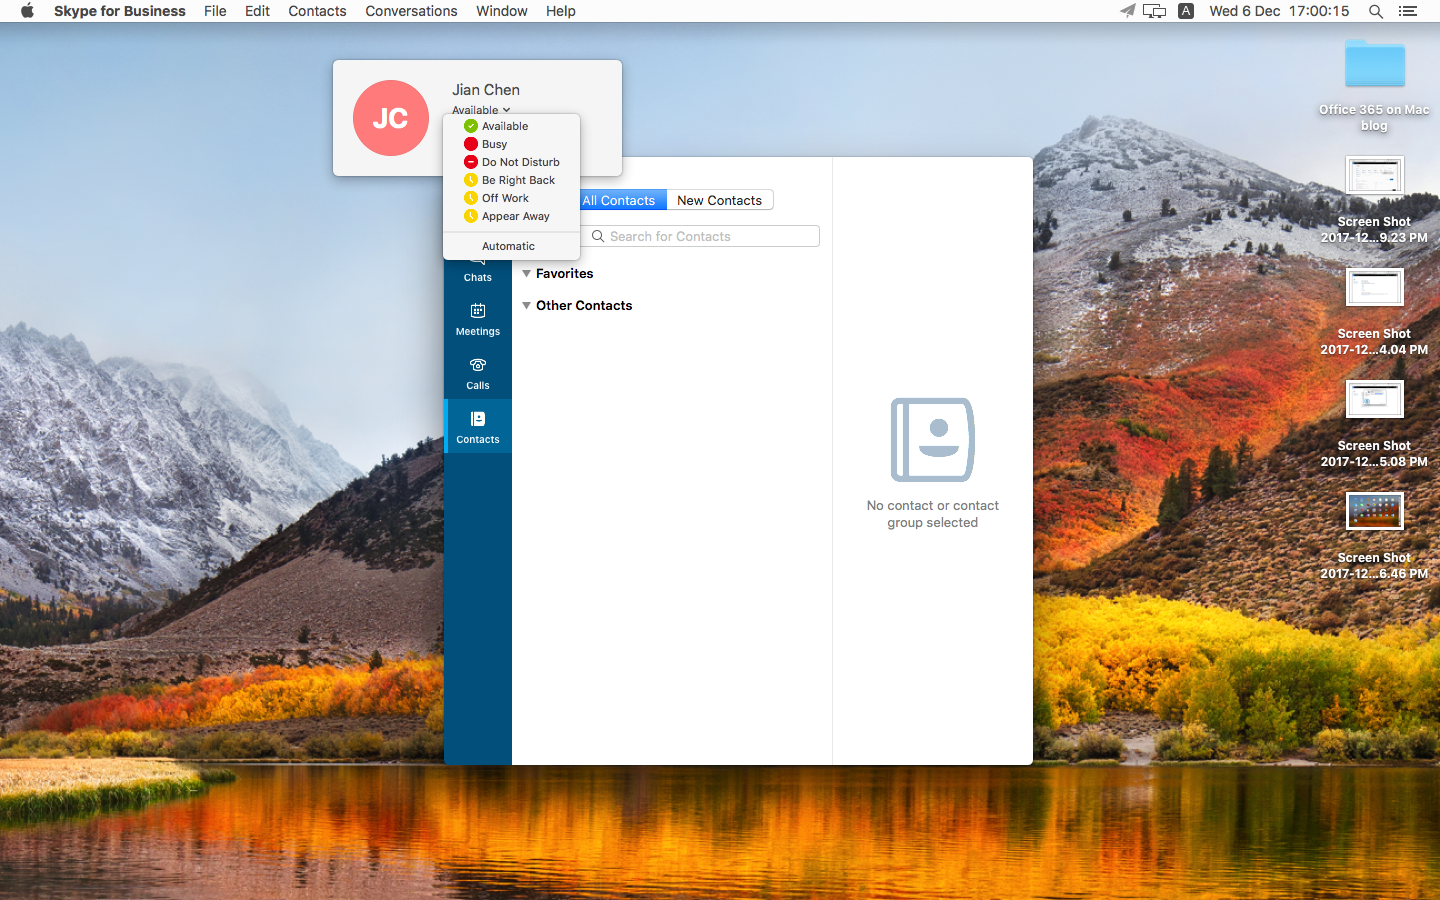Screen dimensions: 1440x900
Task: Click the search magnifier icon in contacts
Action: pyautogui.click(x=598, y=236)
